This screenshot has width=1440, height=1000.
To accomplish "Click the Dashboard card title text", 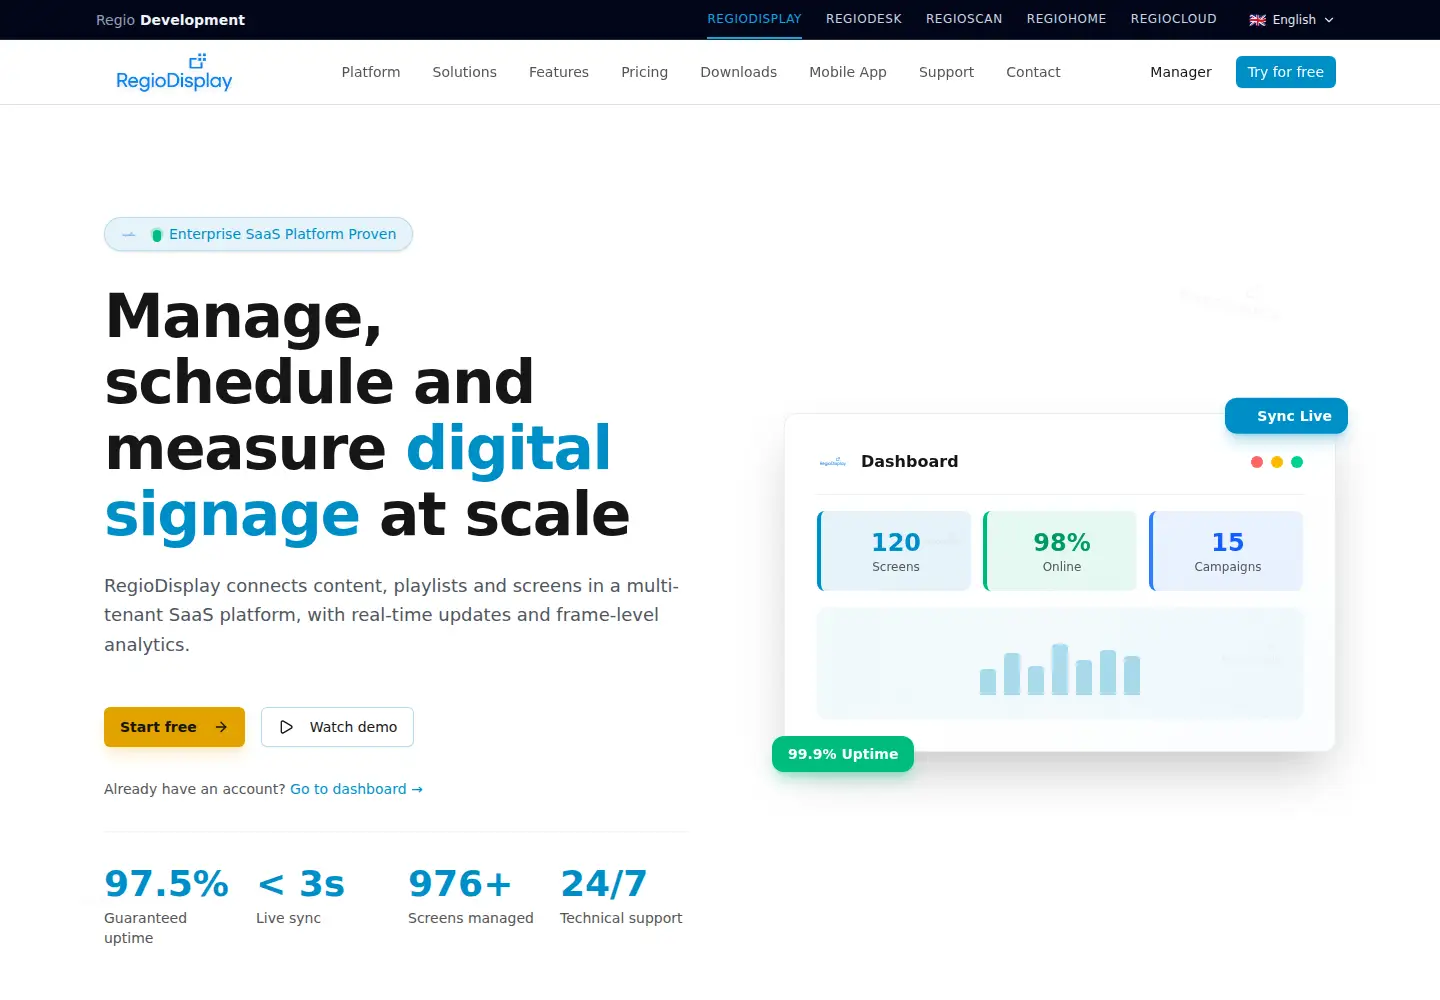I will tap(909, 461).
